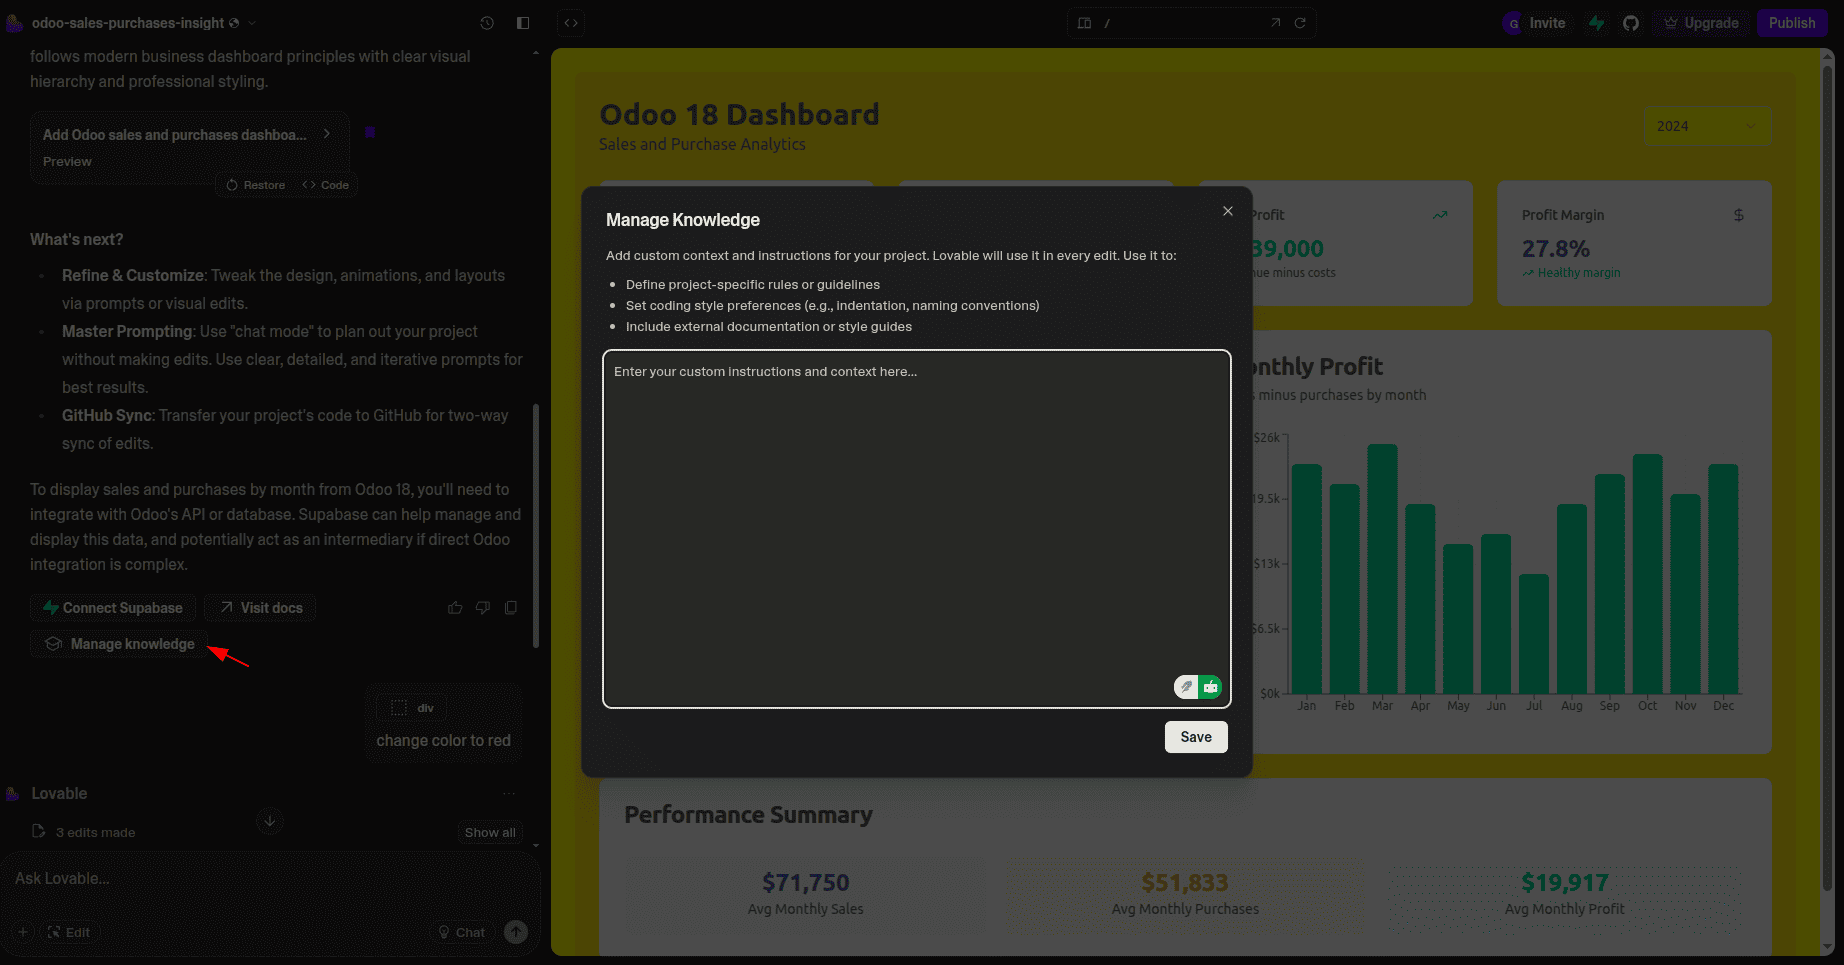This screenshot has width=1844, height=965.
Task: Click the '$71,750' avg monthly sales value
Action: (x=805, y=883)
